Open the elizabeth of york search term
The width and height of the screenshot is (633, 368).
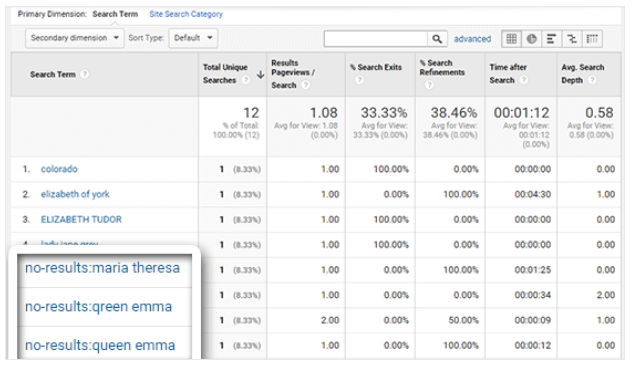[75, 194]
